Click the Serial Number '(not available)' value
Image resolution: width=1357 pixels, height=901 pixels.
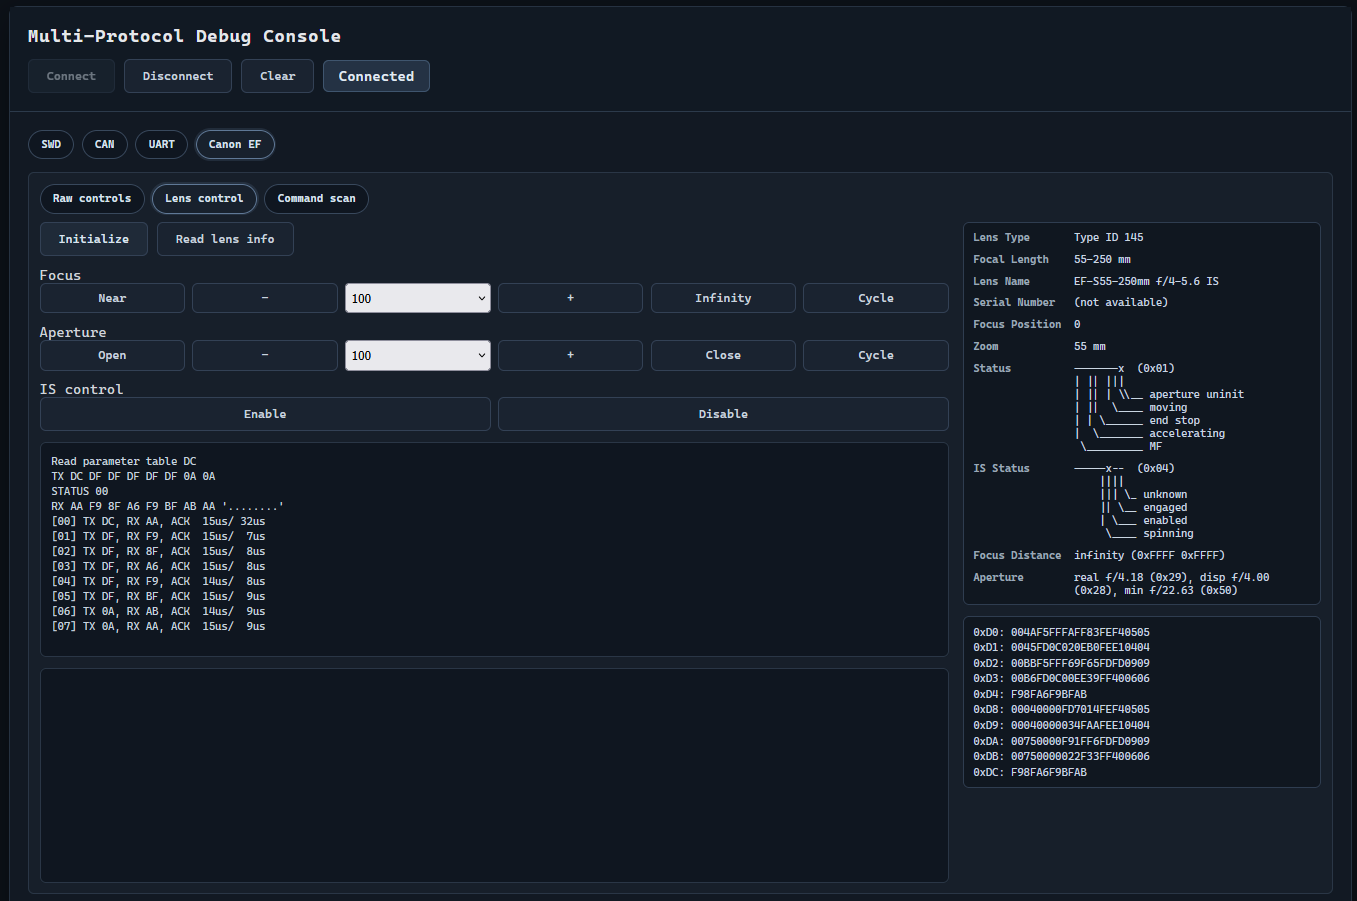[x=1121, y=302]
